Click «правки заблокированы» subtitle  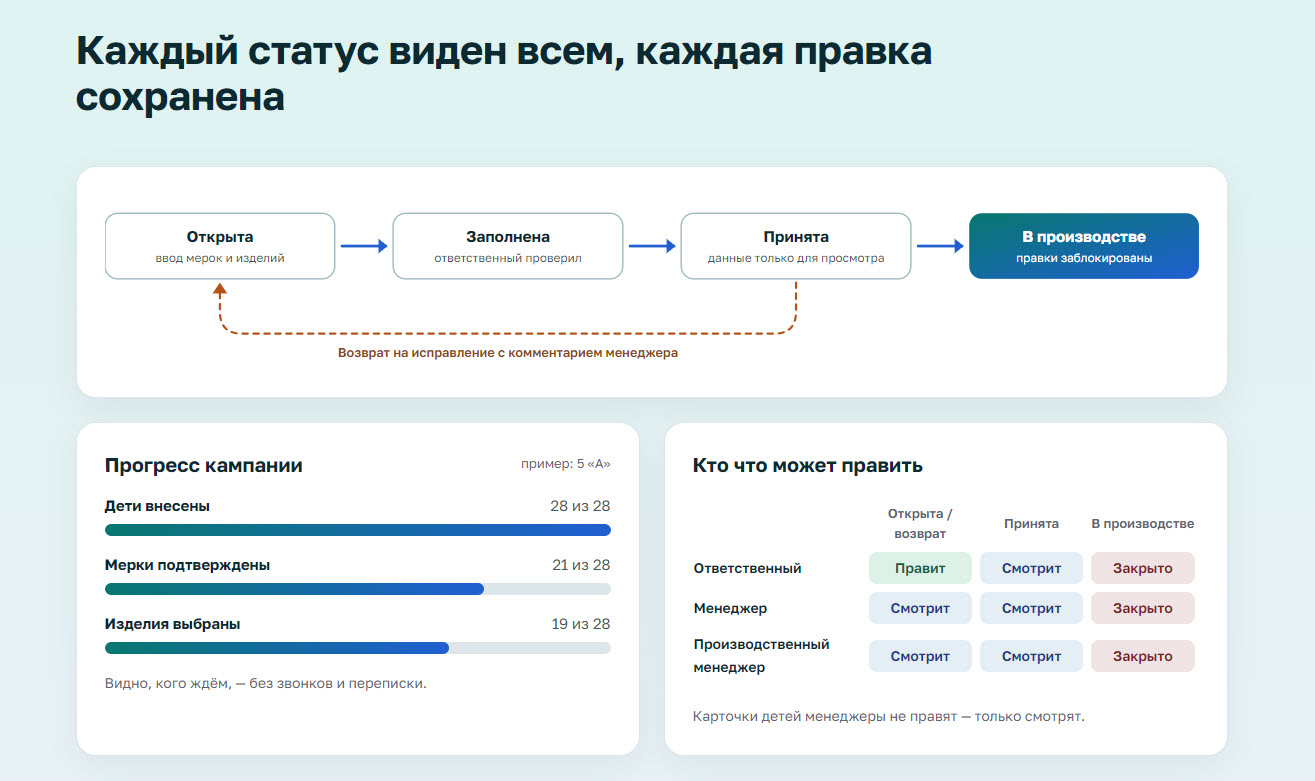point(1084,258)
